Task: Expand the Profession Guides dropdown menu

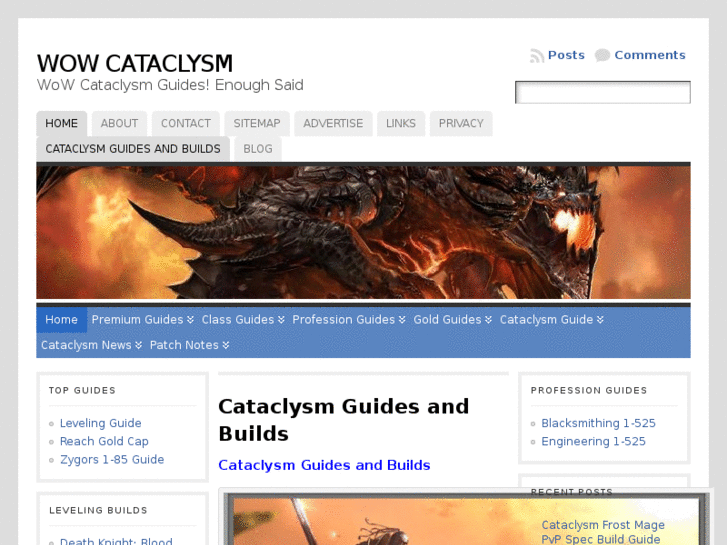Action: 349,320
